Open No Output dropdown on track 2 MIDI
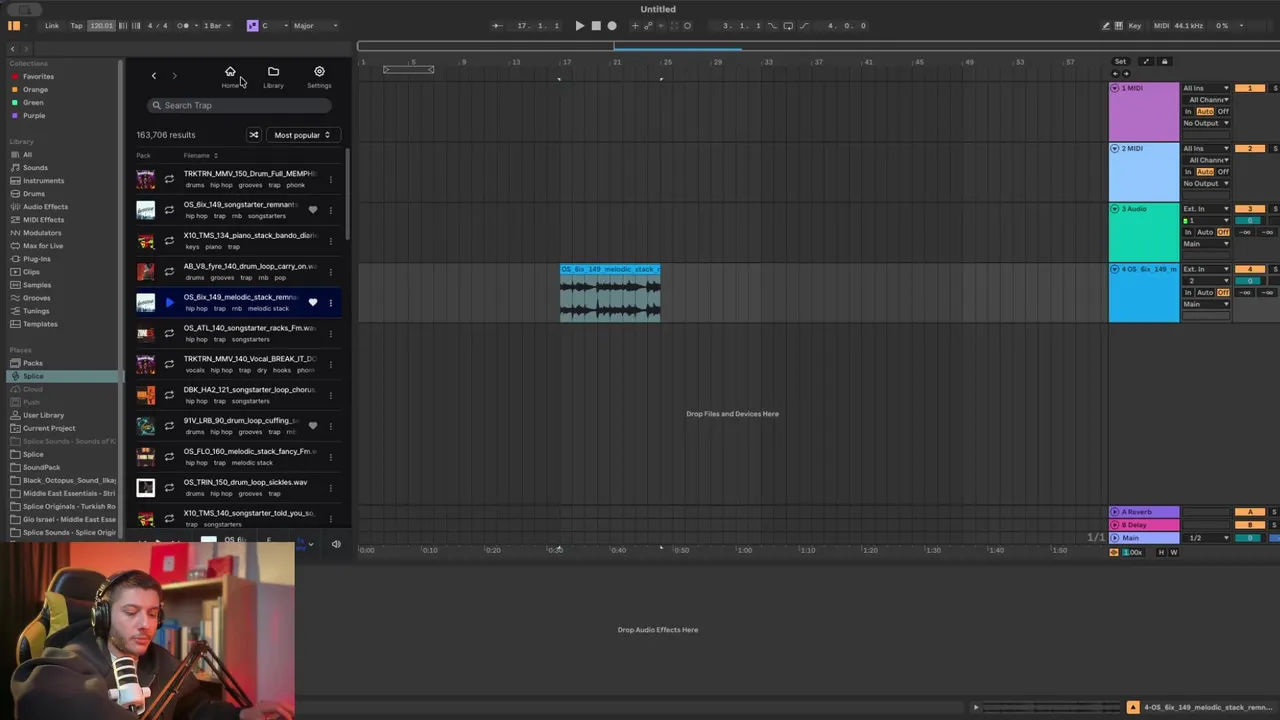 (1206, 183)
